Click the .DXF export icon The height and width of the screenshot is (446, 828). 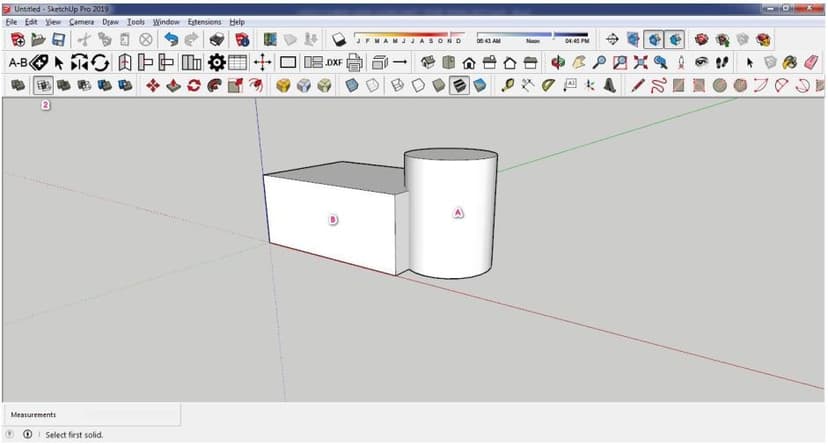pos(333,62)
